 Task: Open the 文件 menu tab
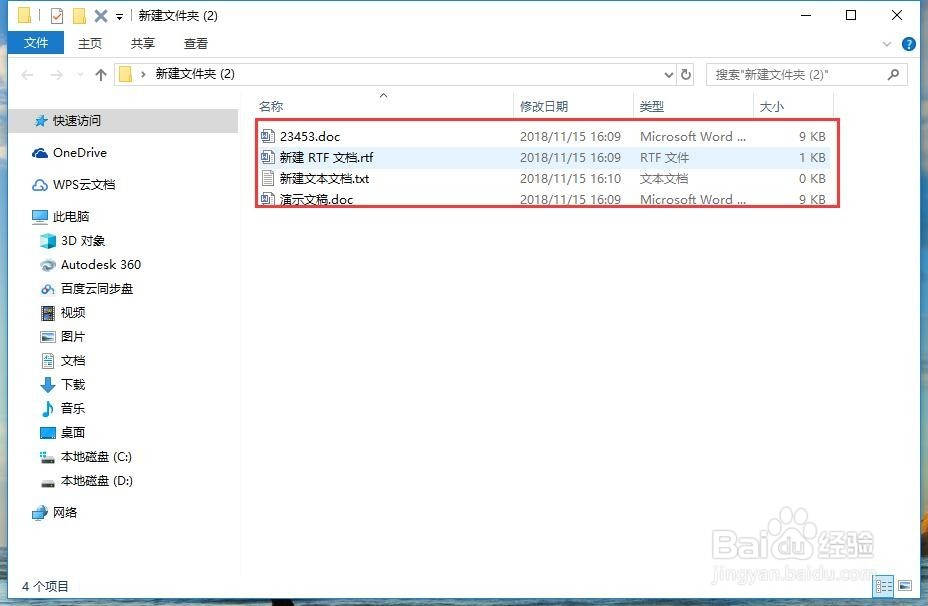(36, 43)
